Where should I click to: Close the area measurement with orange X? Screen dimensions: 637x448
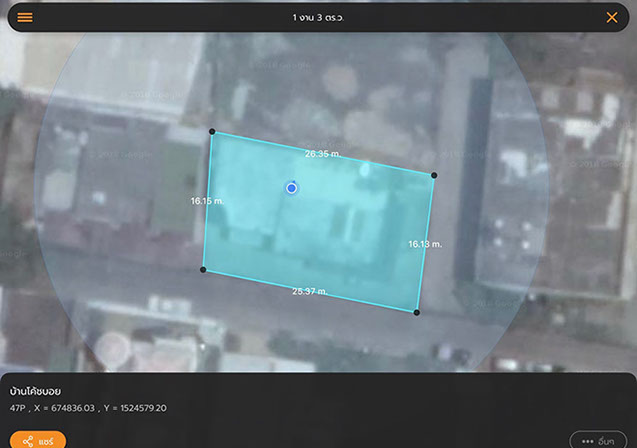(x=612, y=17)
